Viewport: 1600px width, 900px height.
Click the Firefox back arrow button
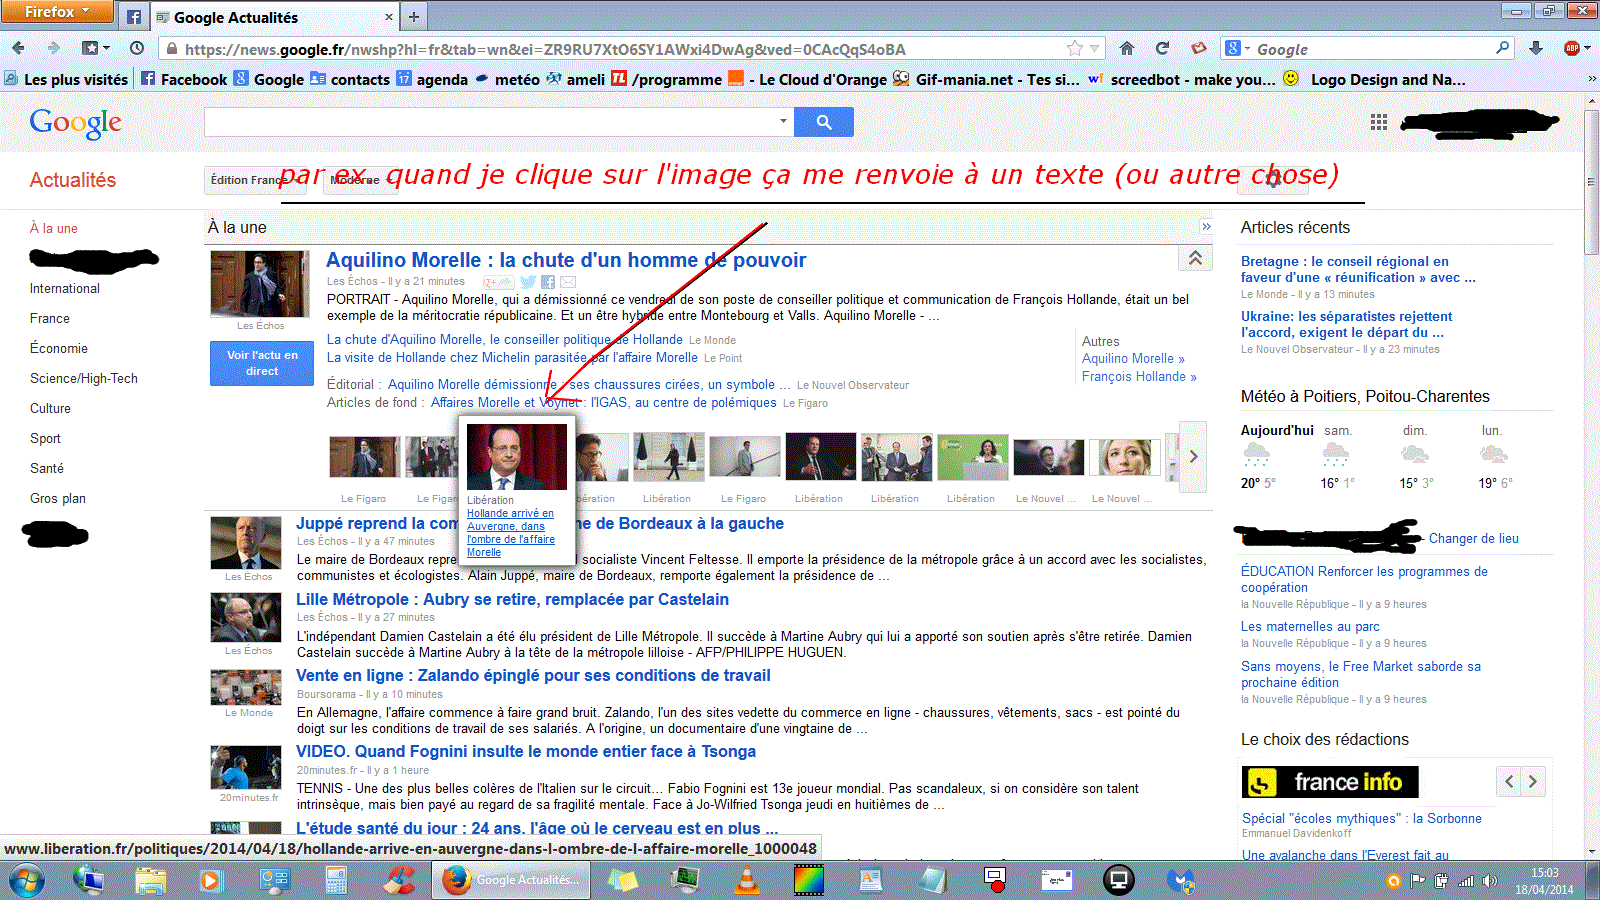pos(18,48)
